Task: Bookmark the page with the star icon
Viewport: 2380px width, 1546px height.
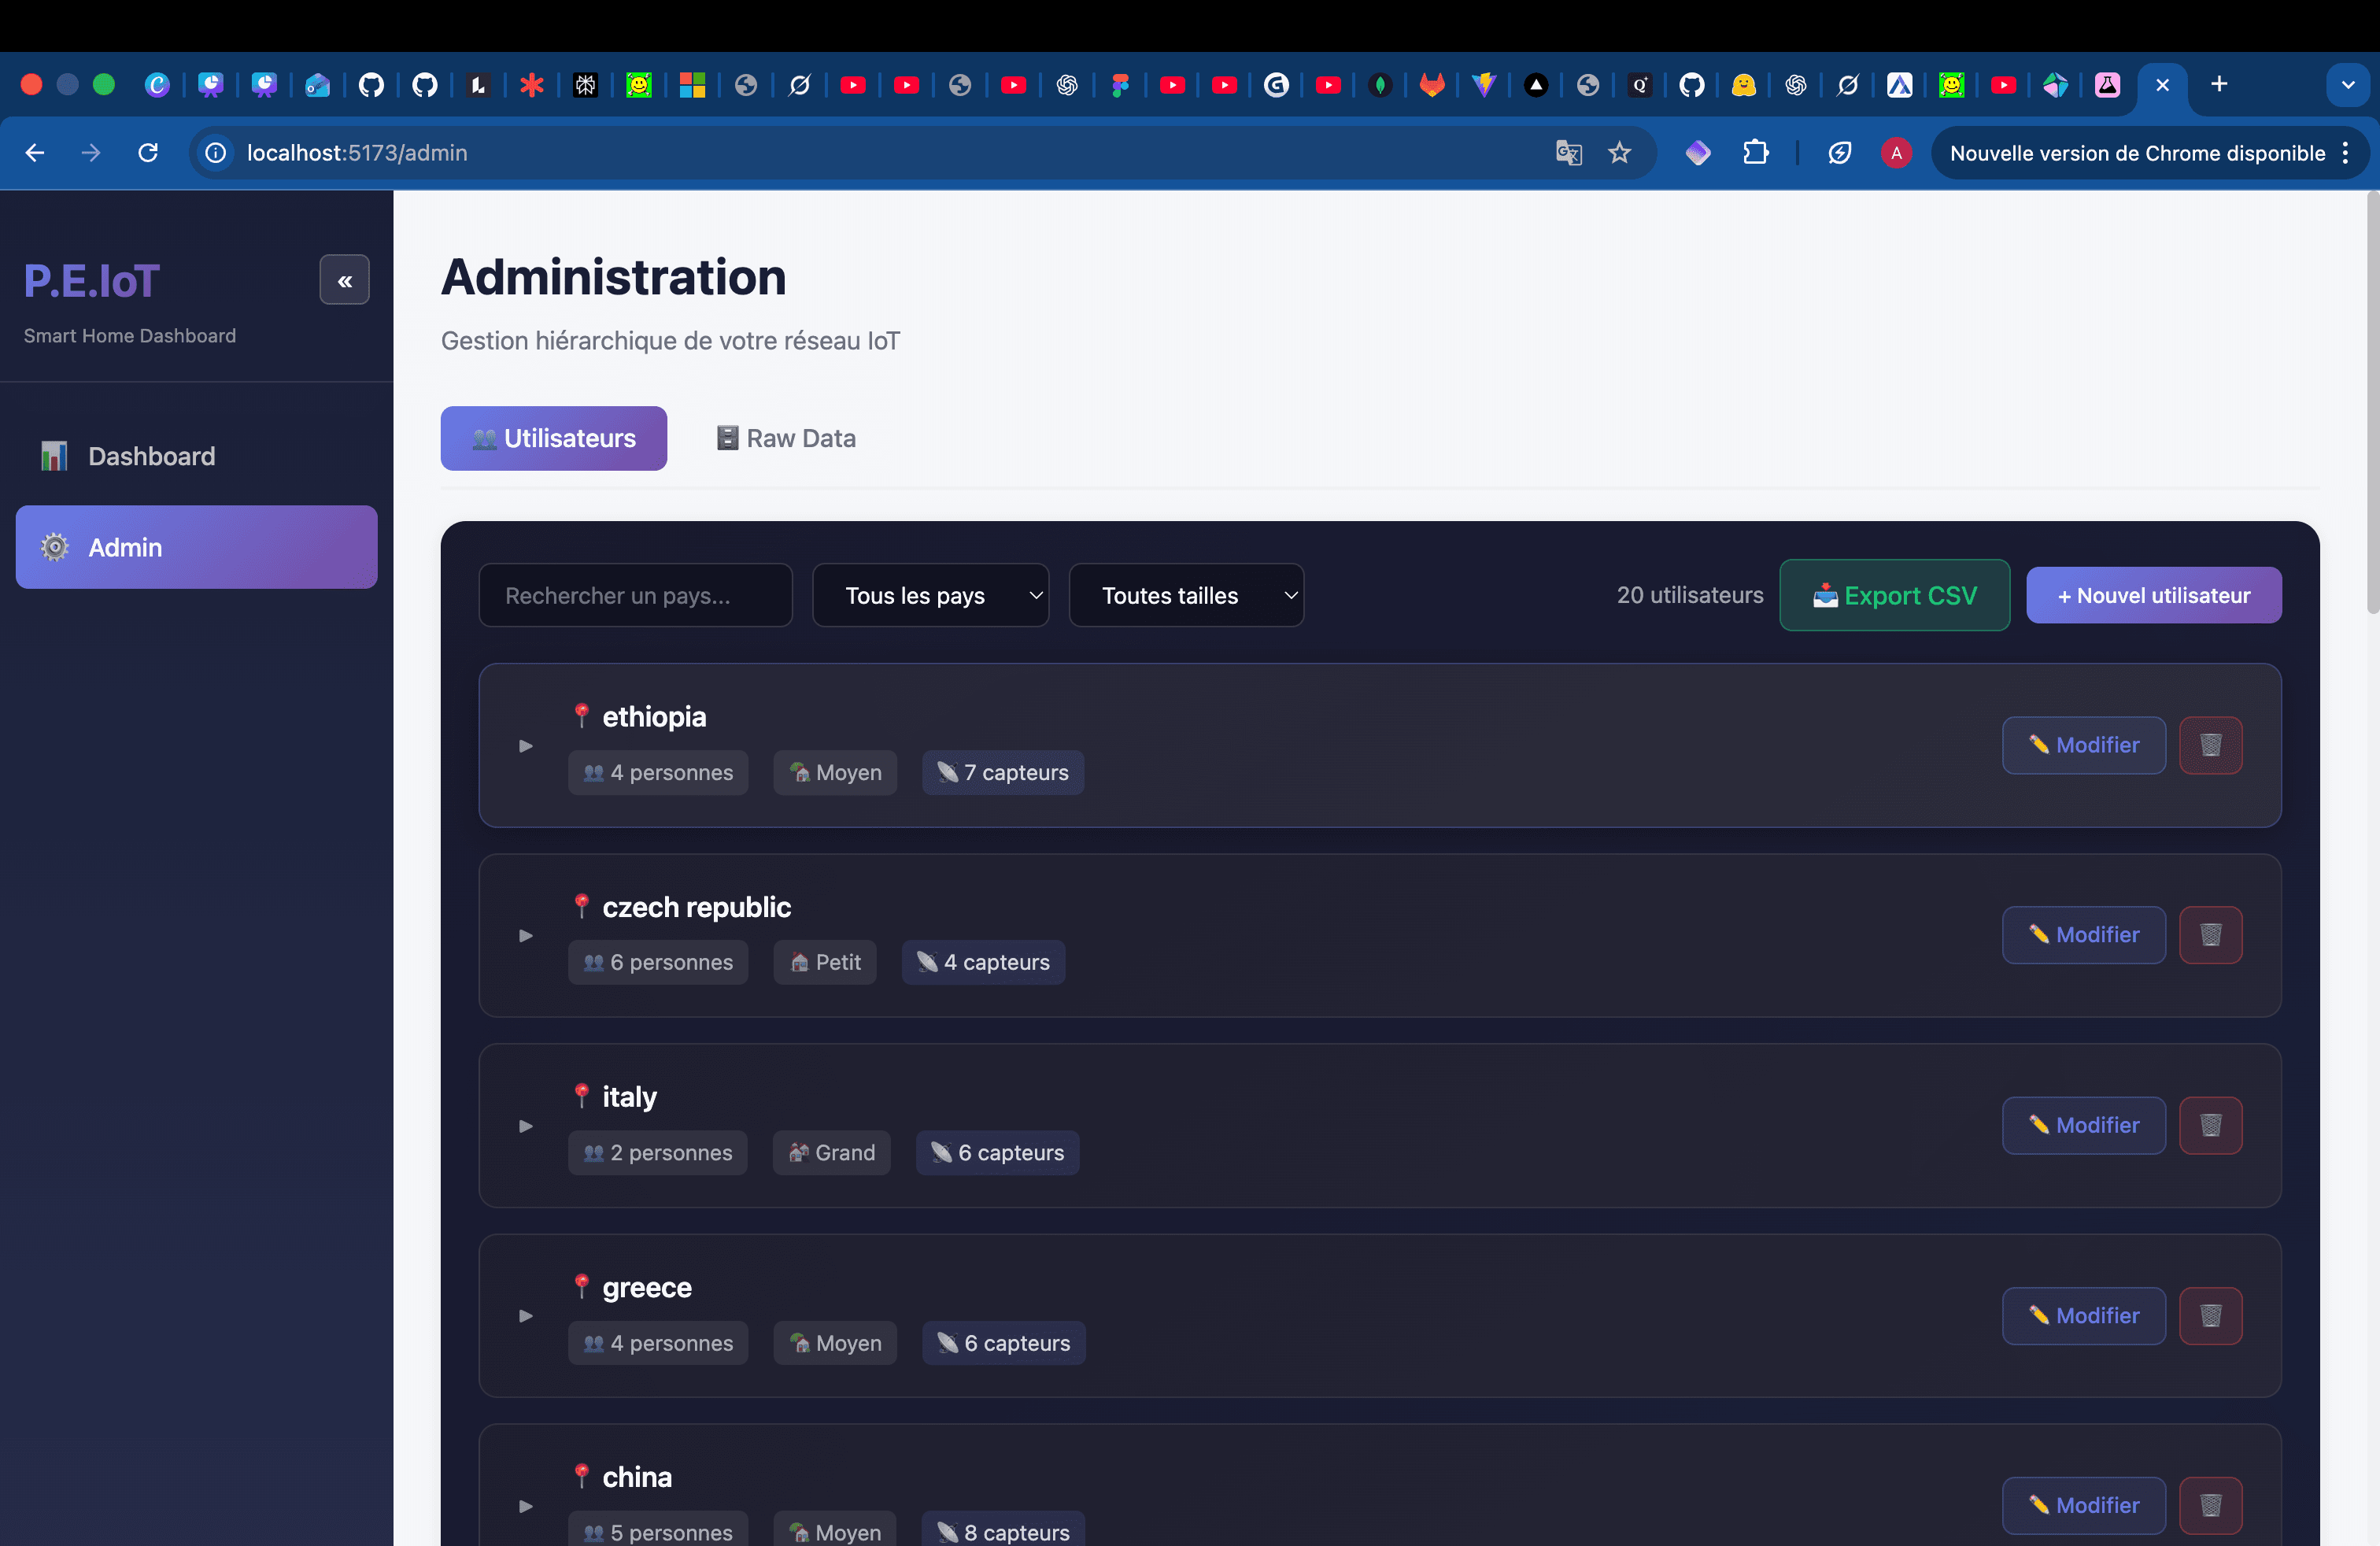Action: (x=1620, y=153)
